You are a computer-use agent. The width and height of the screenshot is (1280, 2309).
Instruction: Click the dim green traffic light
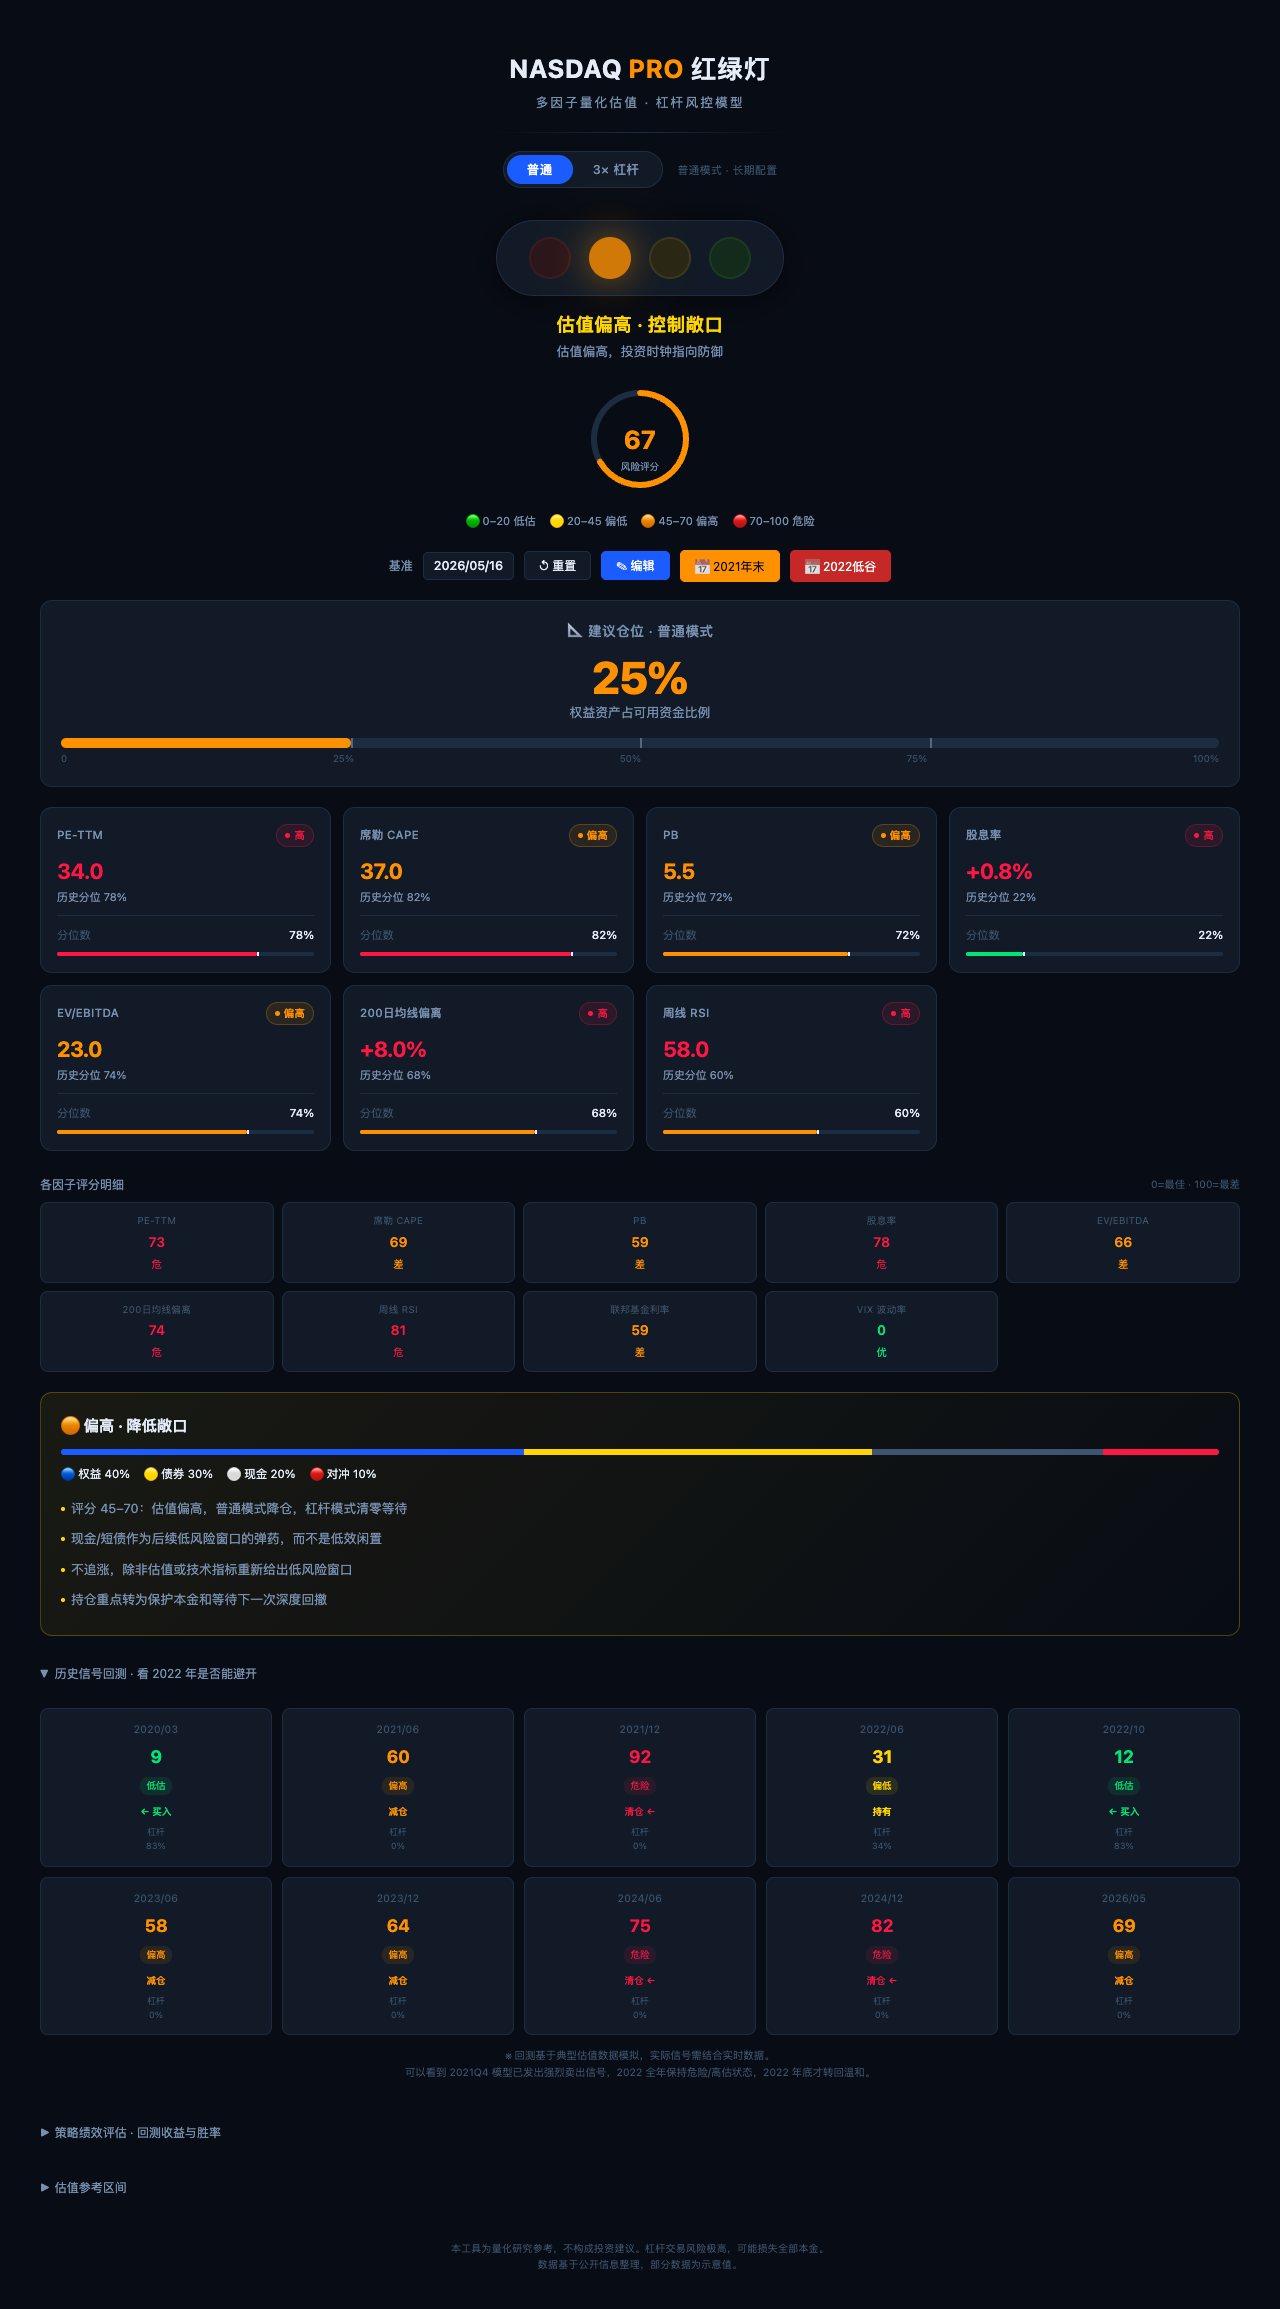point(730,258)
